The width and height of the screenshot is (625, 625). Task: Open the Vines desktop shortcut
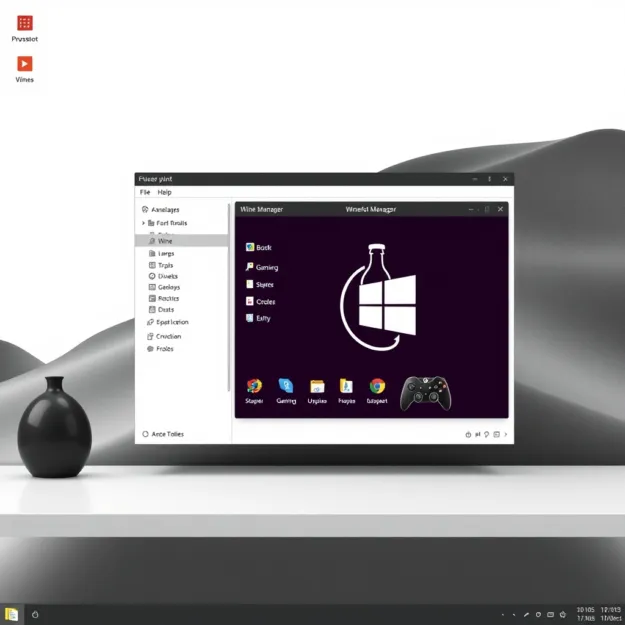click(x=25, y=69)
